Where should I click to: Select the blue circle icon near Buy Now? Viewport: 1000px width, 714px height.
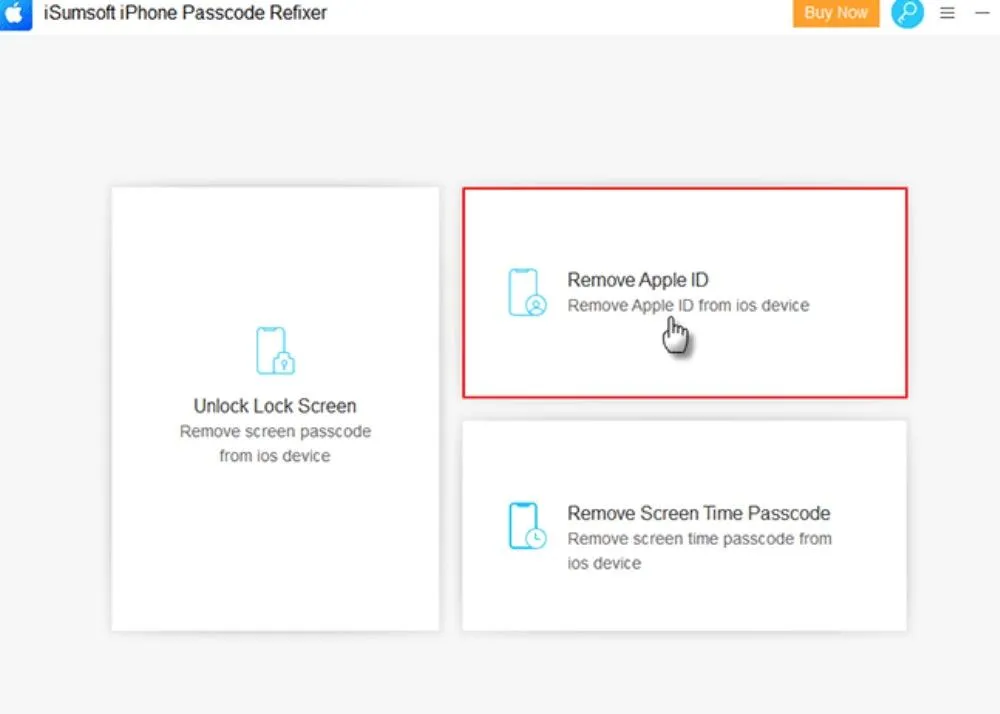907,13
